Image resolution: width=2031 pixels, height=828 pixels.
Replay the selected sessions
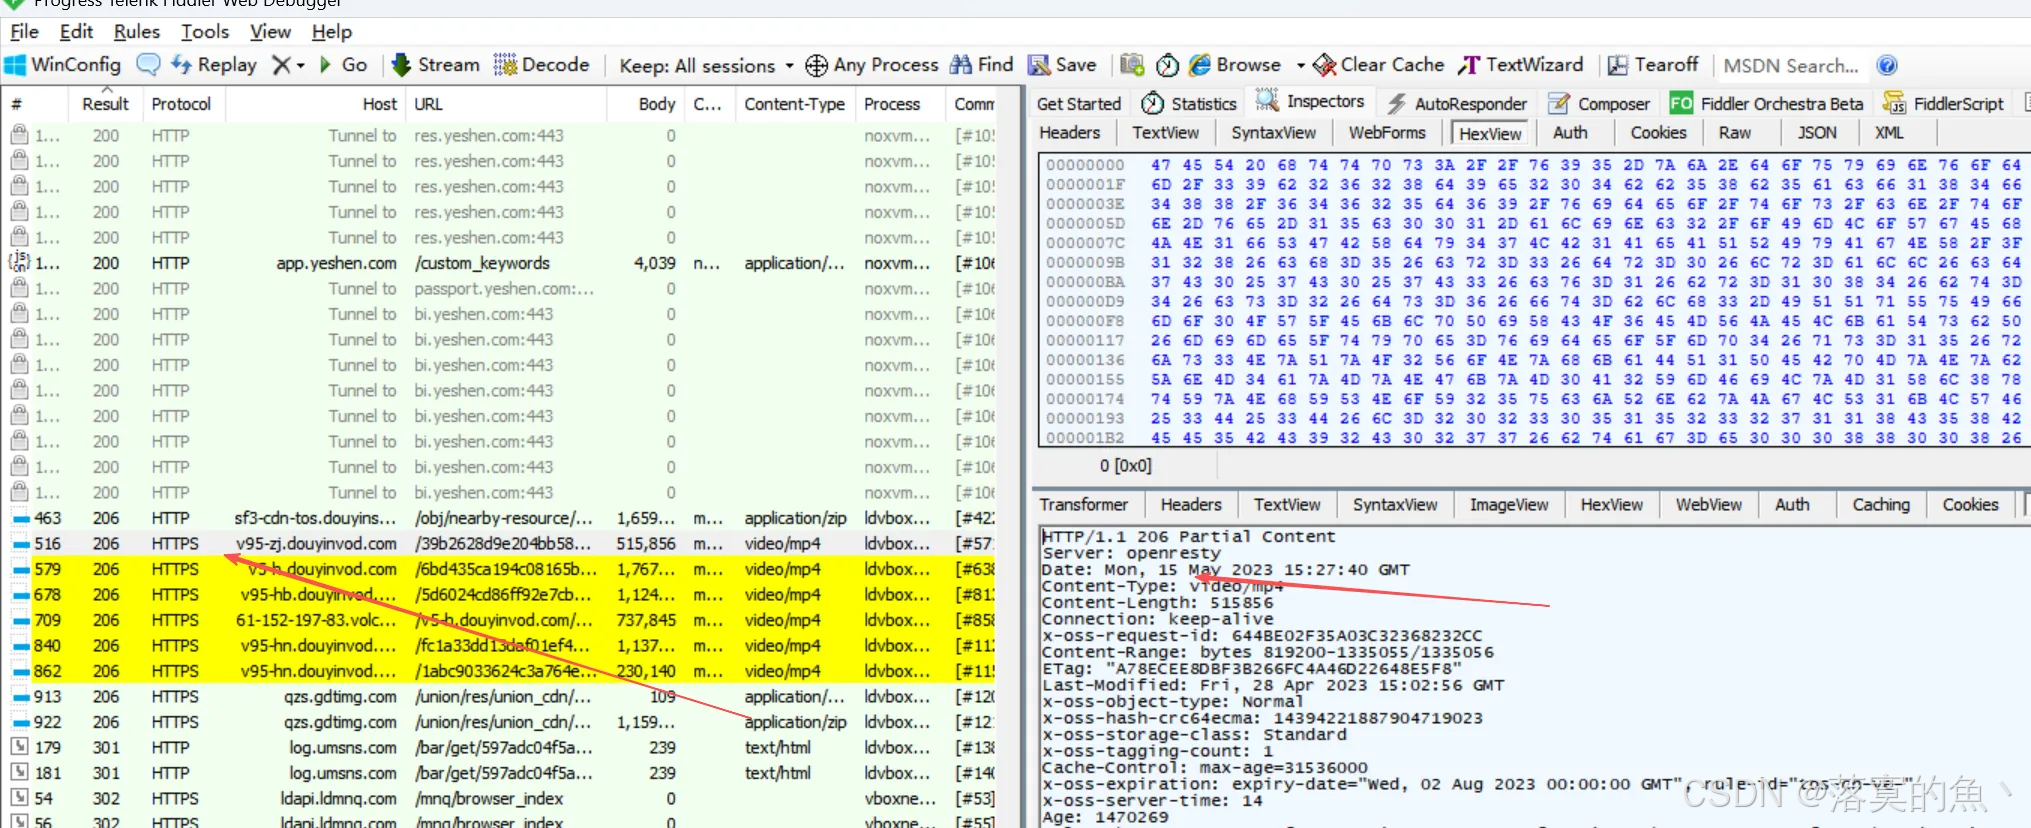(x=214, y=65)
